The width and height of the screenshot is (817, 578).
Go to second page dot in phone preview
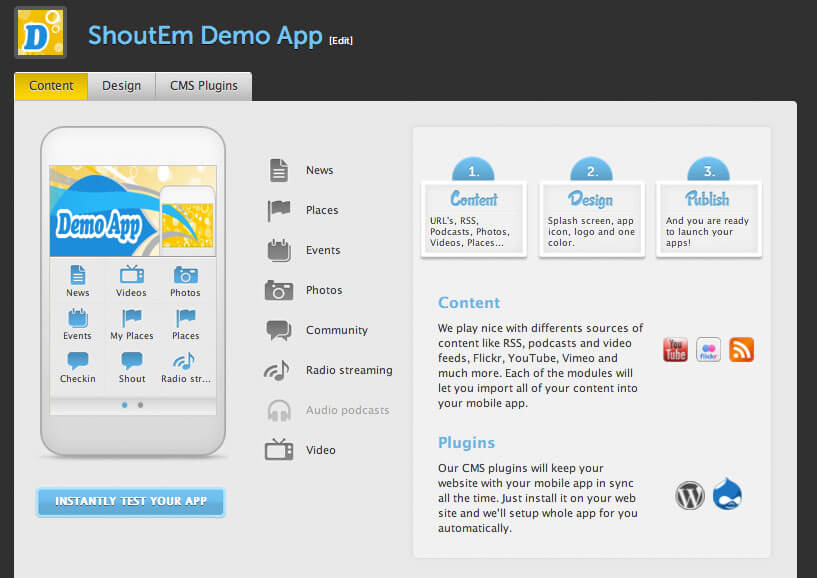(x=140, y=405)
